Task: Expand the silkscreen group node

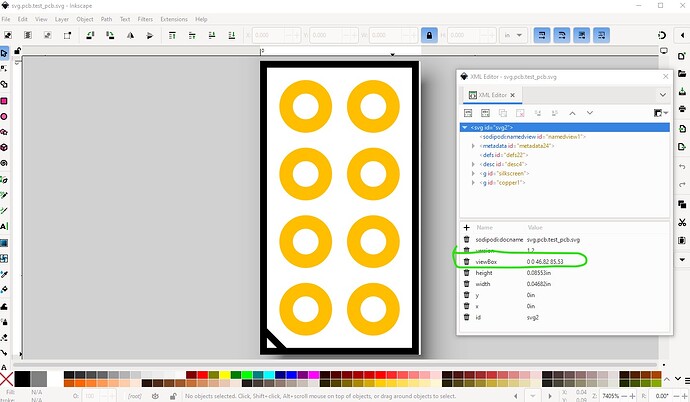Action: 474,173
